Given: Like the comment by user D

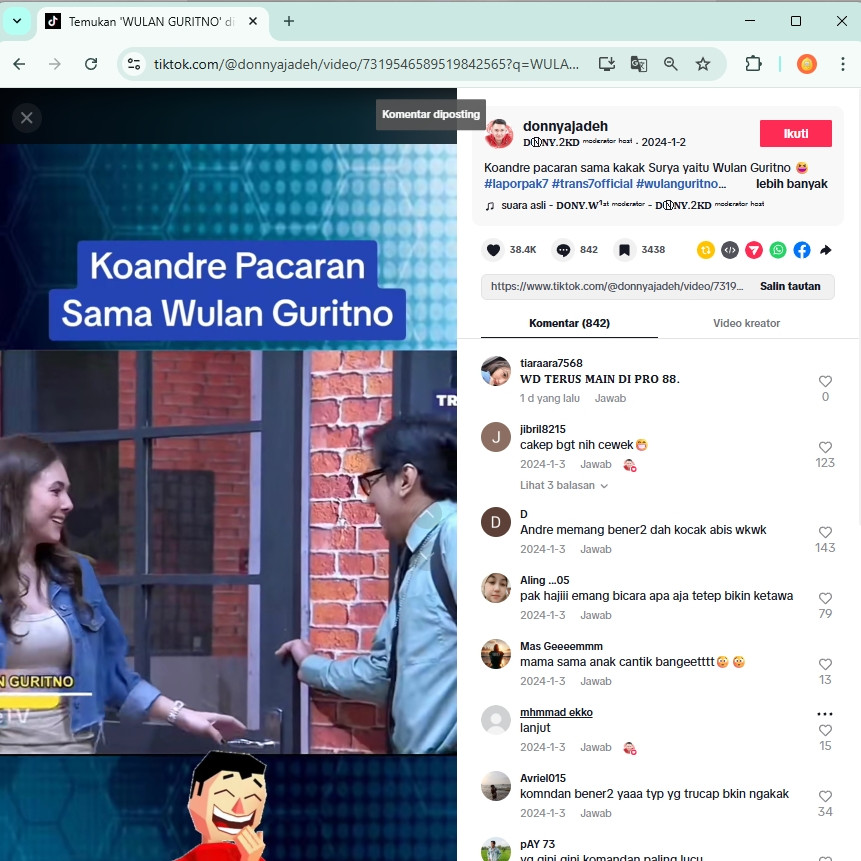Looking at the screenshot, I should (825, 532).
